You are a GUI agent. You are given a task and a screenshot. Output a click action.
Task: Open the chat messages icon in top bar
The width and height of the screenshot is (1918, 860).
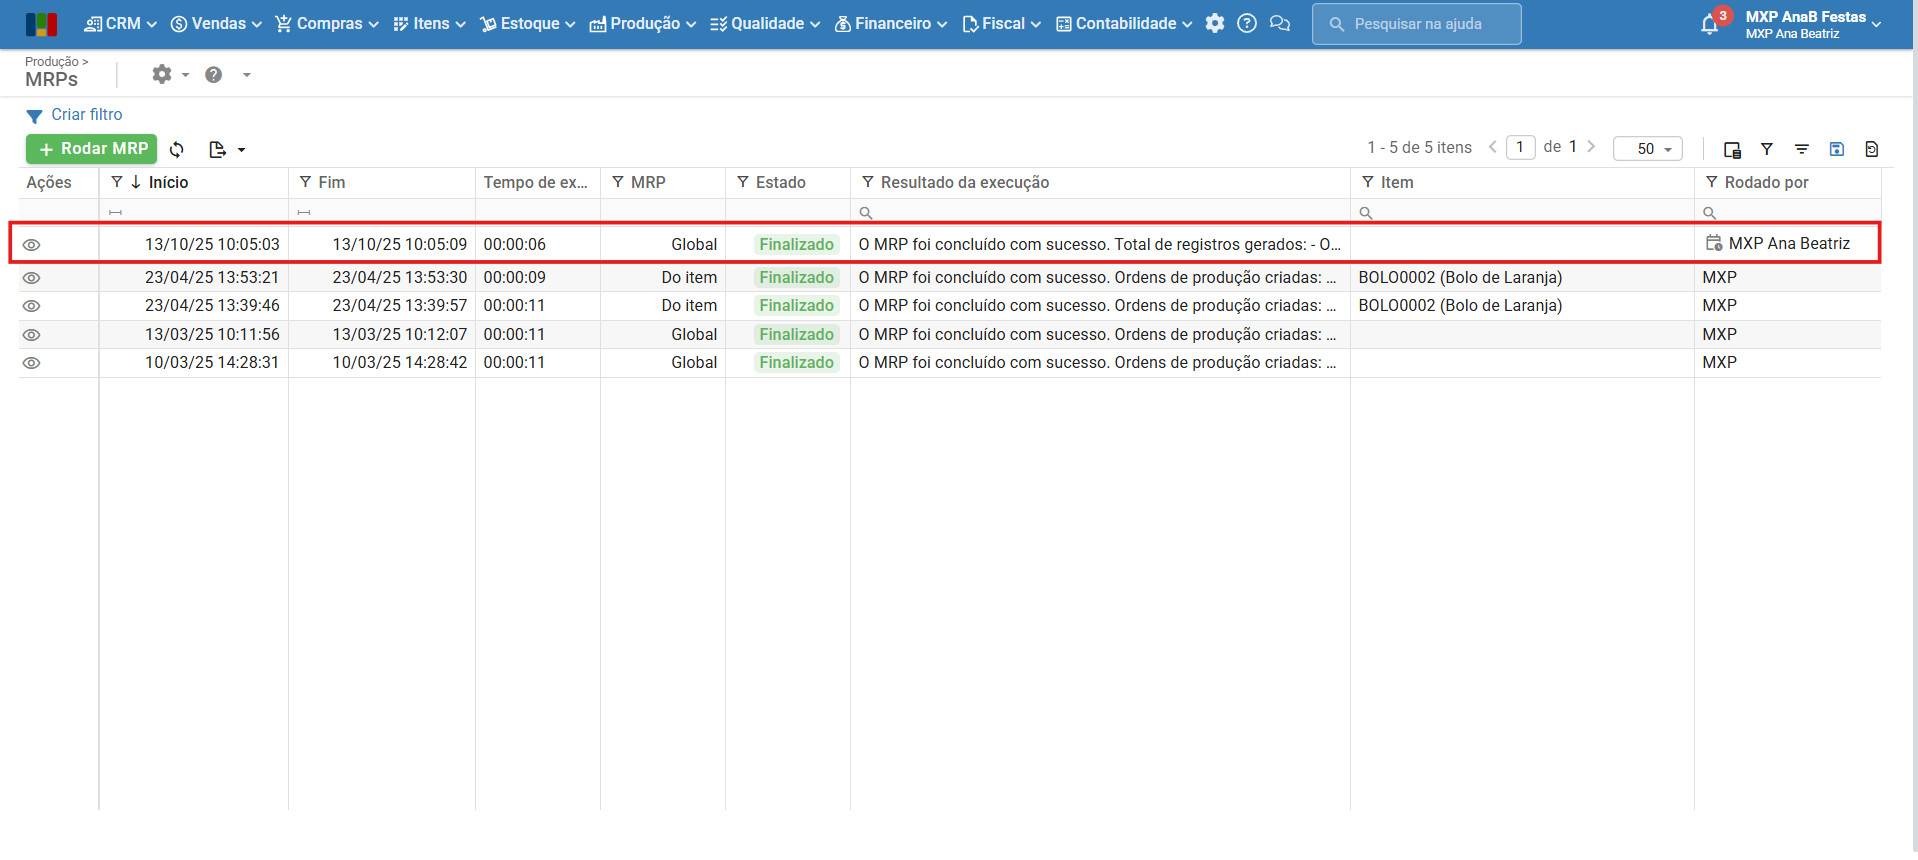[1279, 24]
